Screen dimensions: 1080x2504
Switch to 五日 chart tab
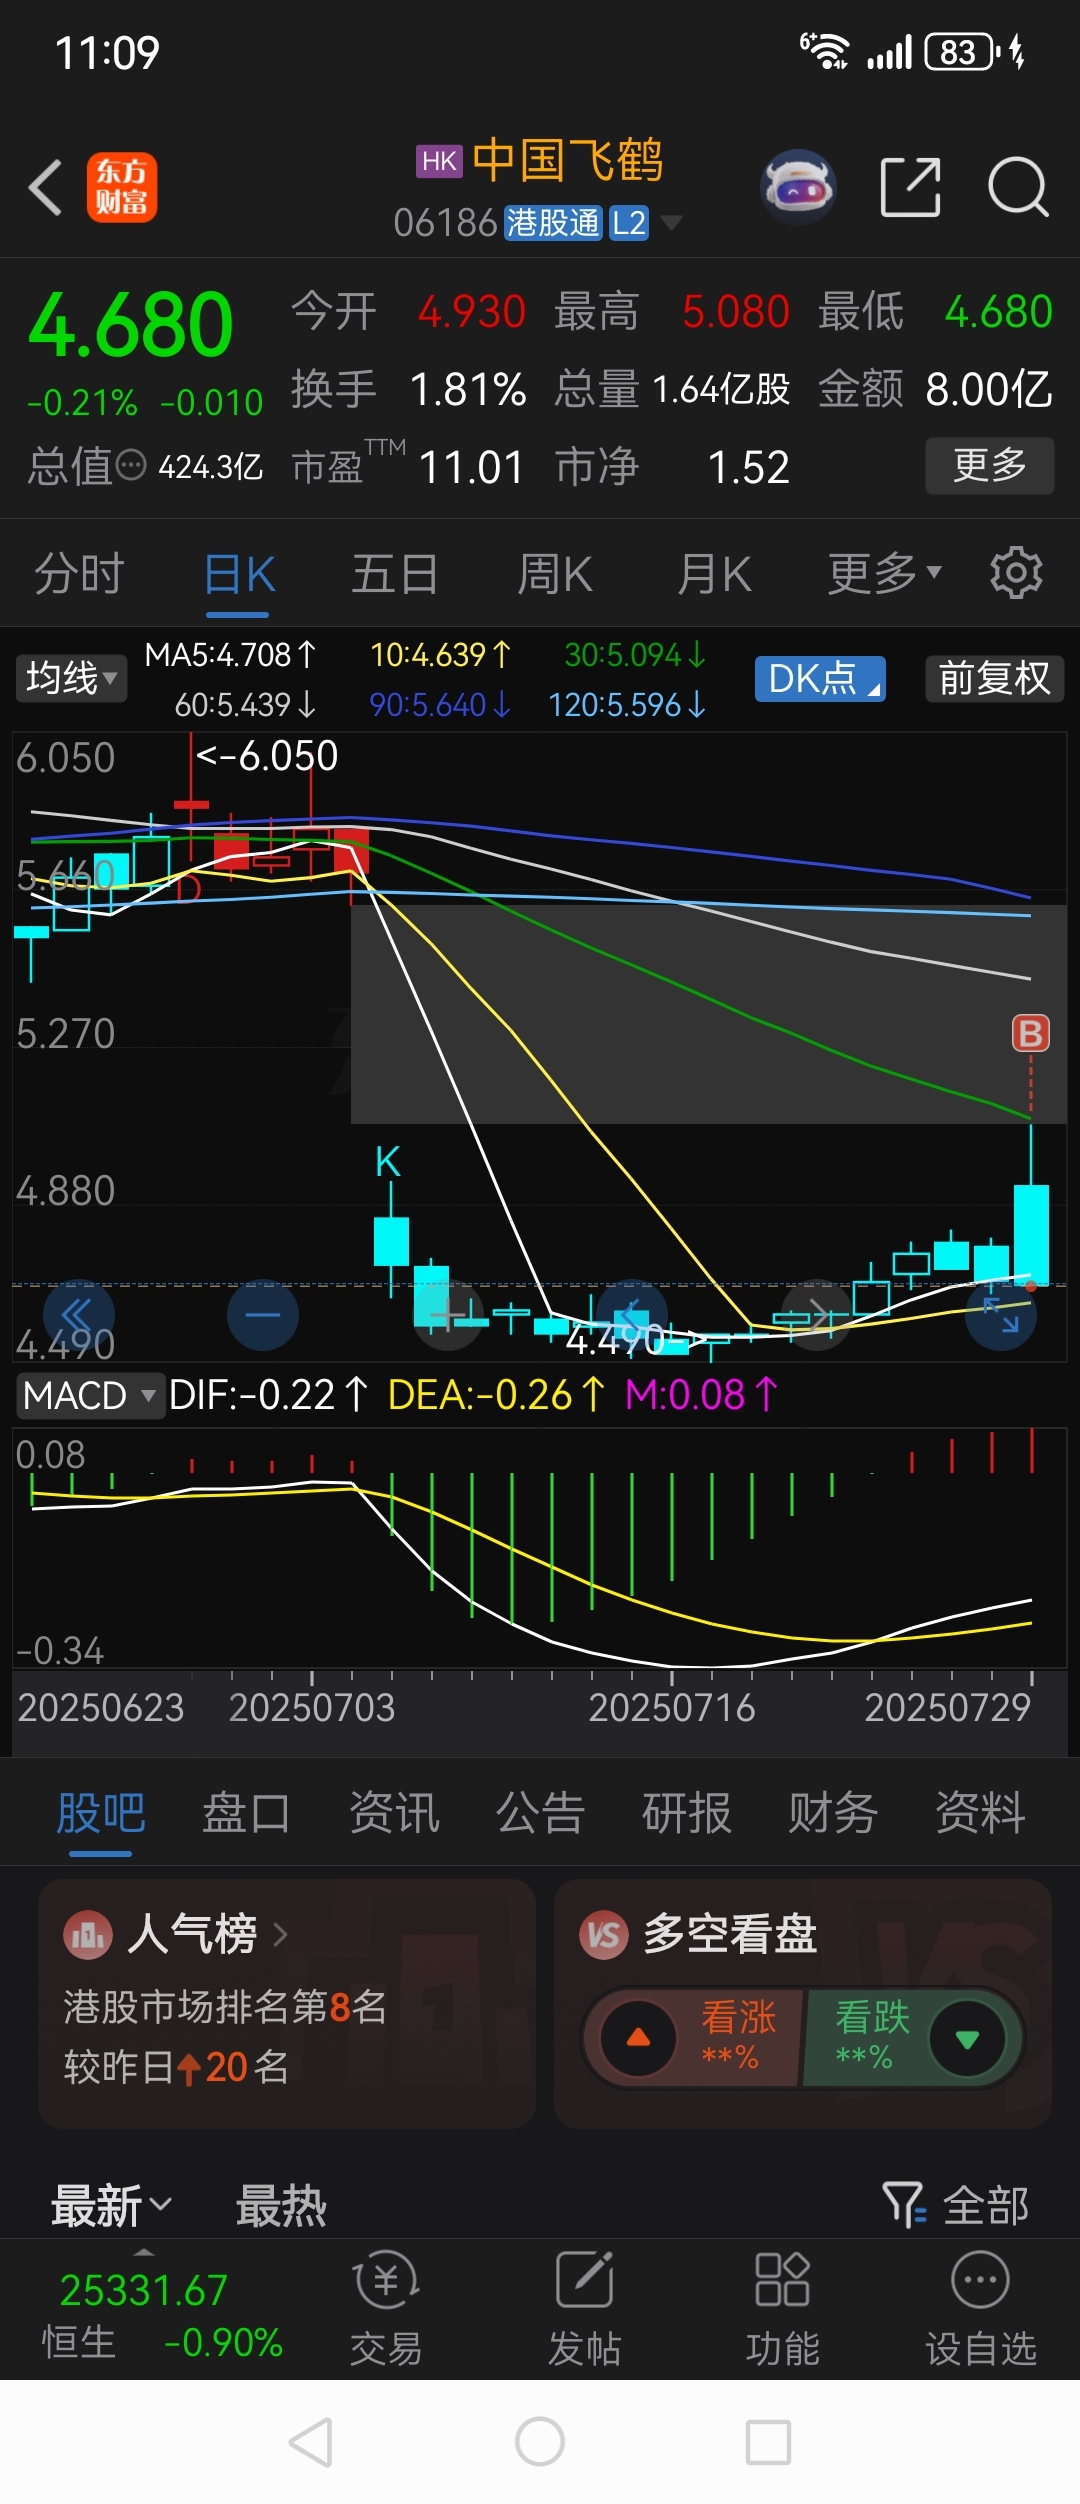pos(395,574)
